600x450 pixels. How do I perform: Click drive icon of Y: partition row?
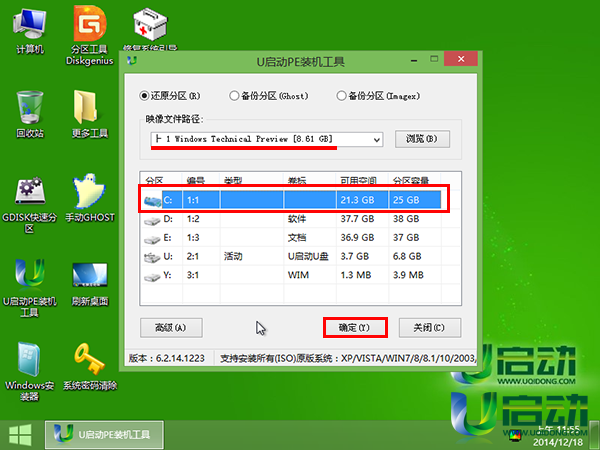point(152,276)
